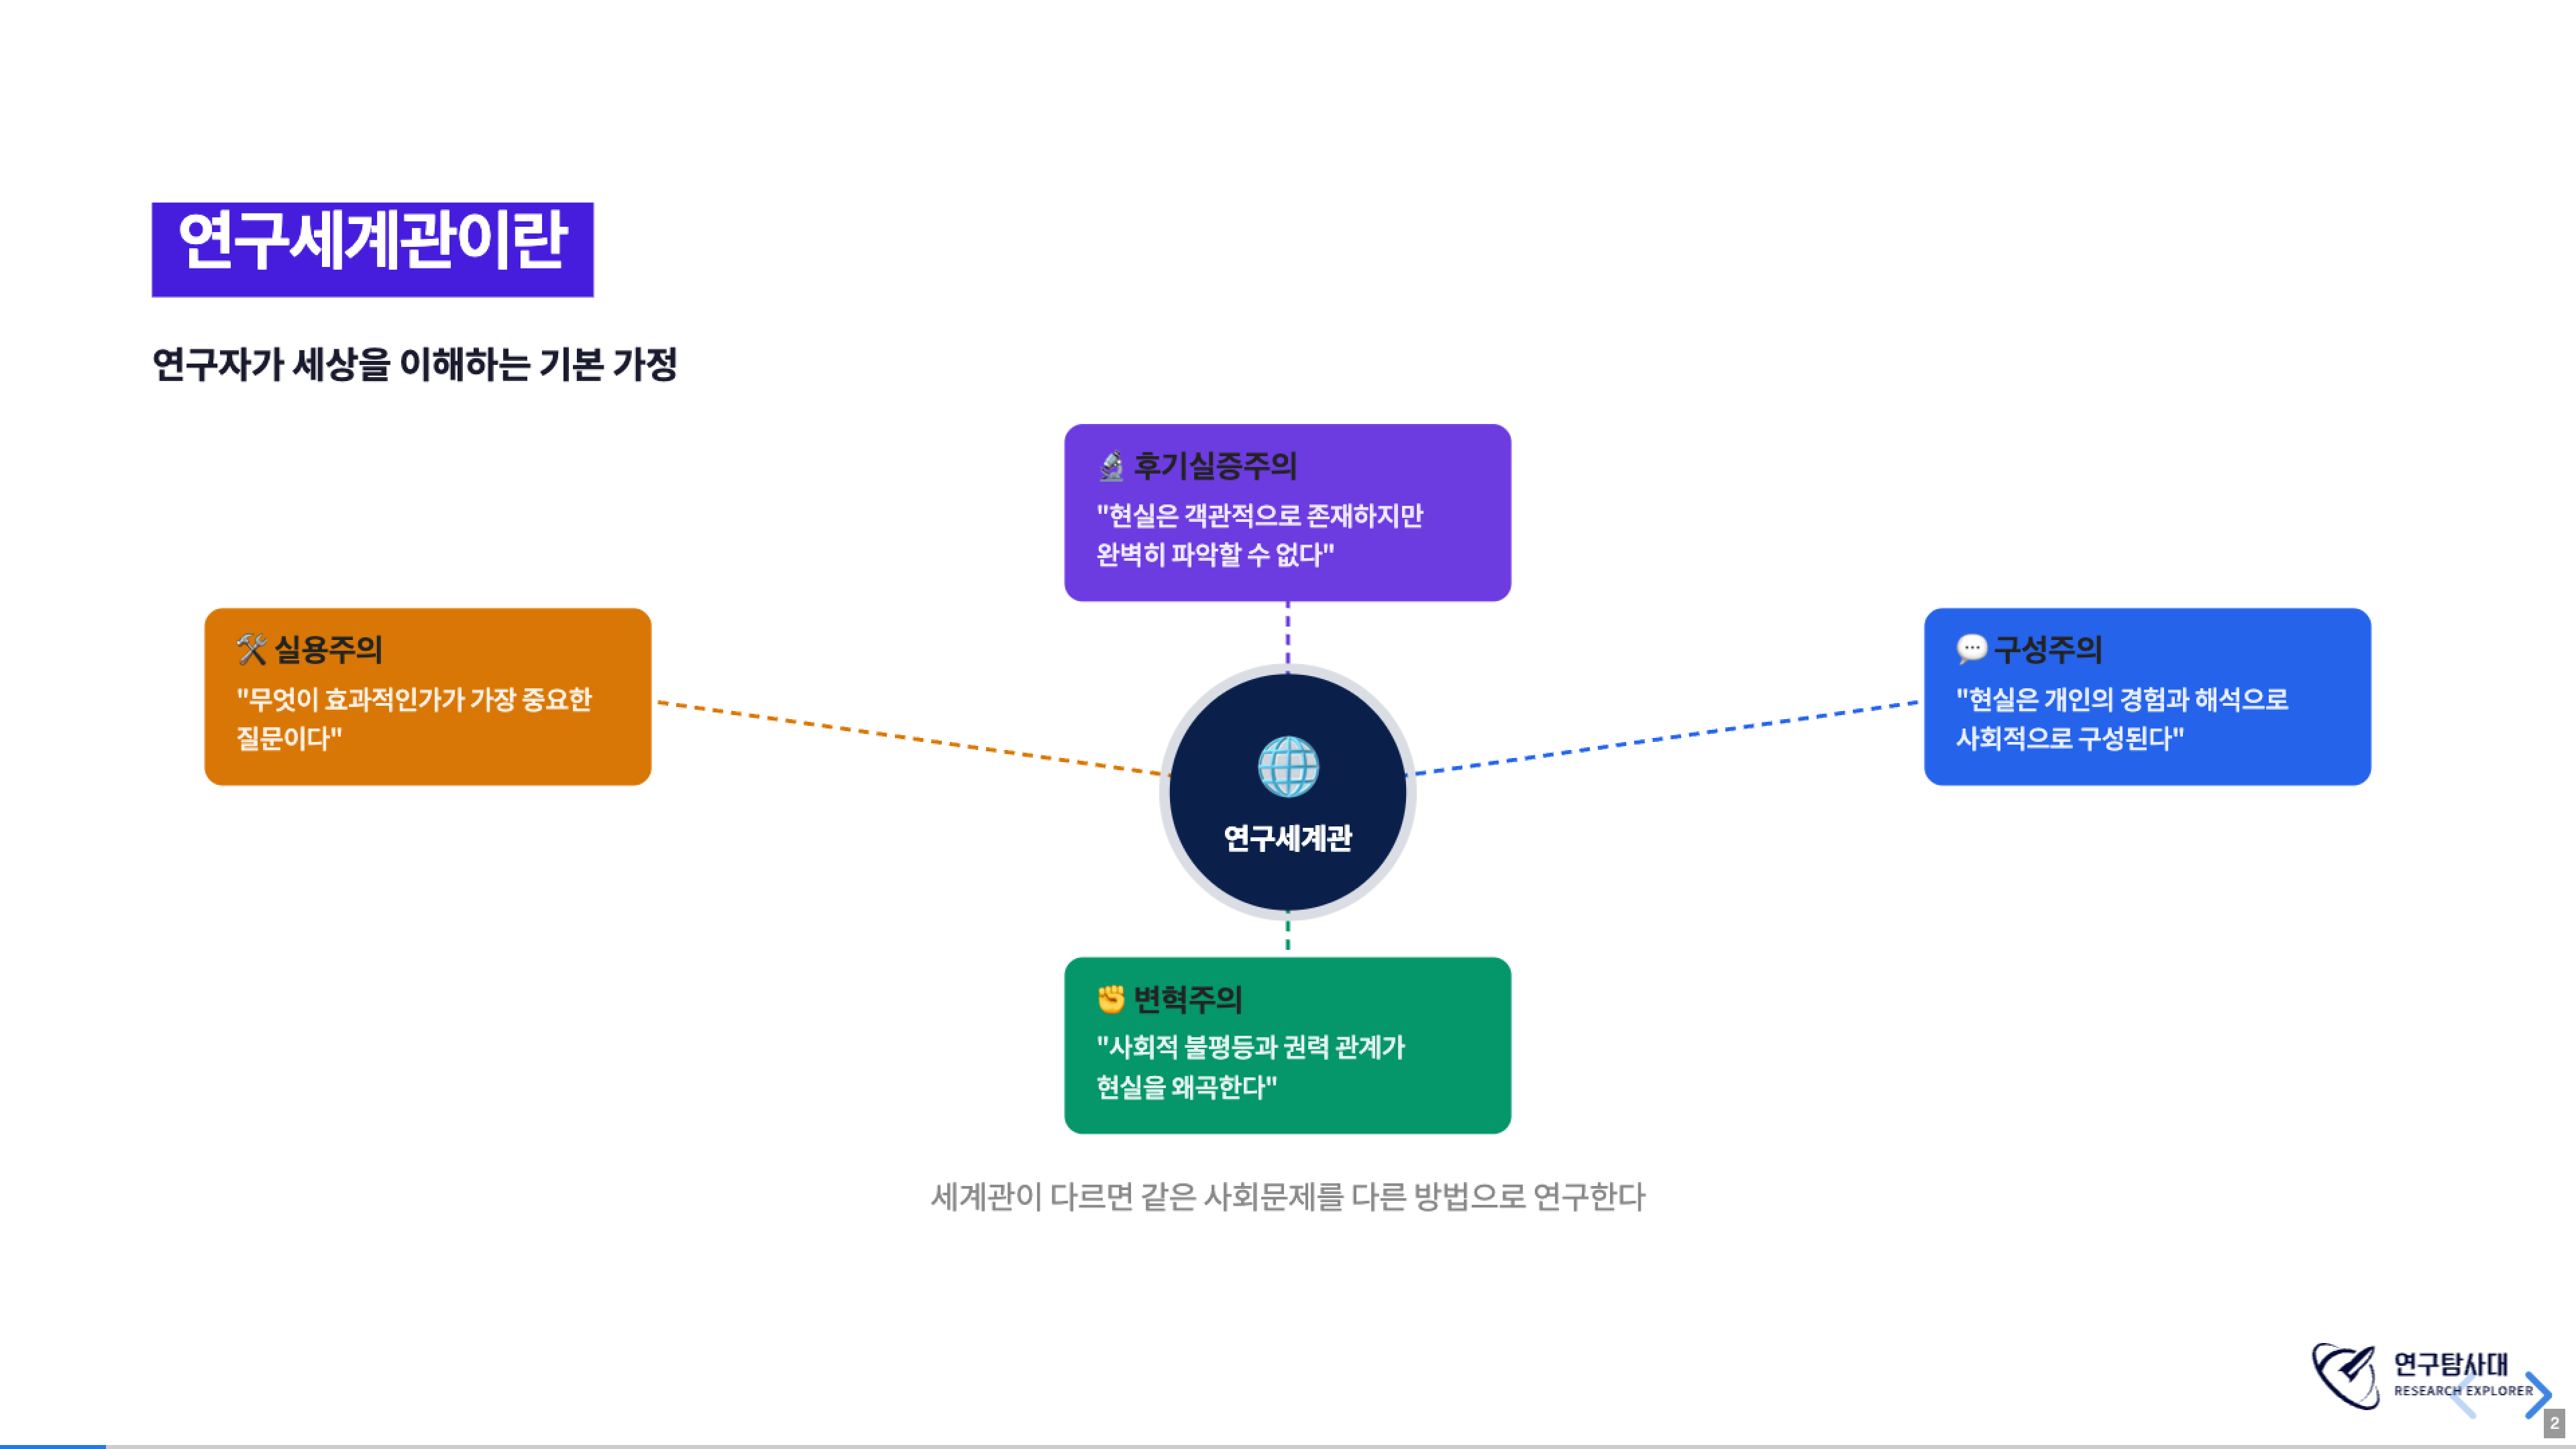Click the next slide right arrow
2576x1449 pixels.
(2538, 1394)
